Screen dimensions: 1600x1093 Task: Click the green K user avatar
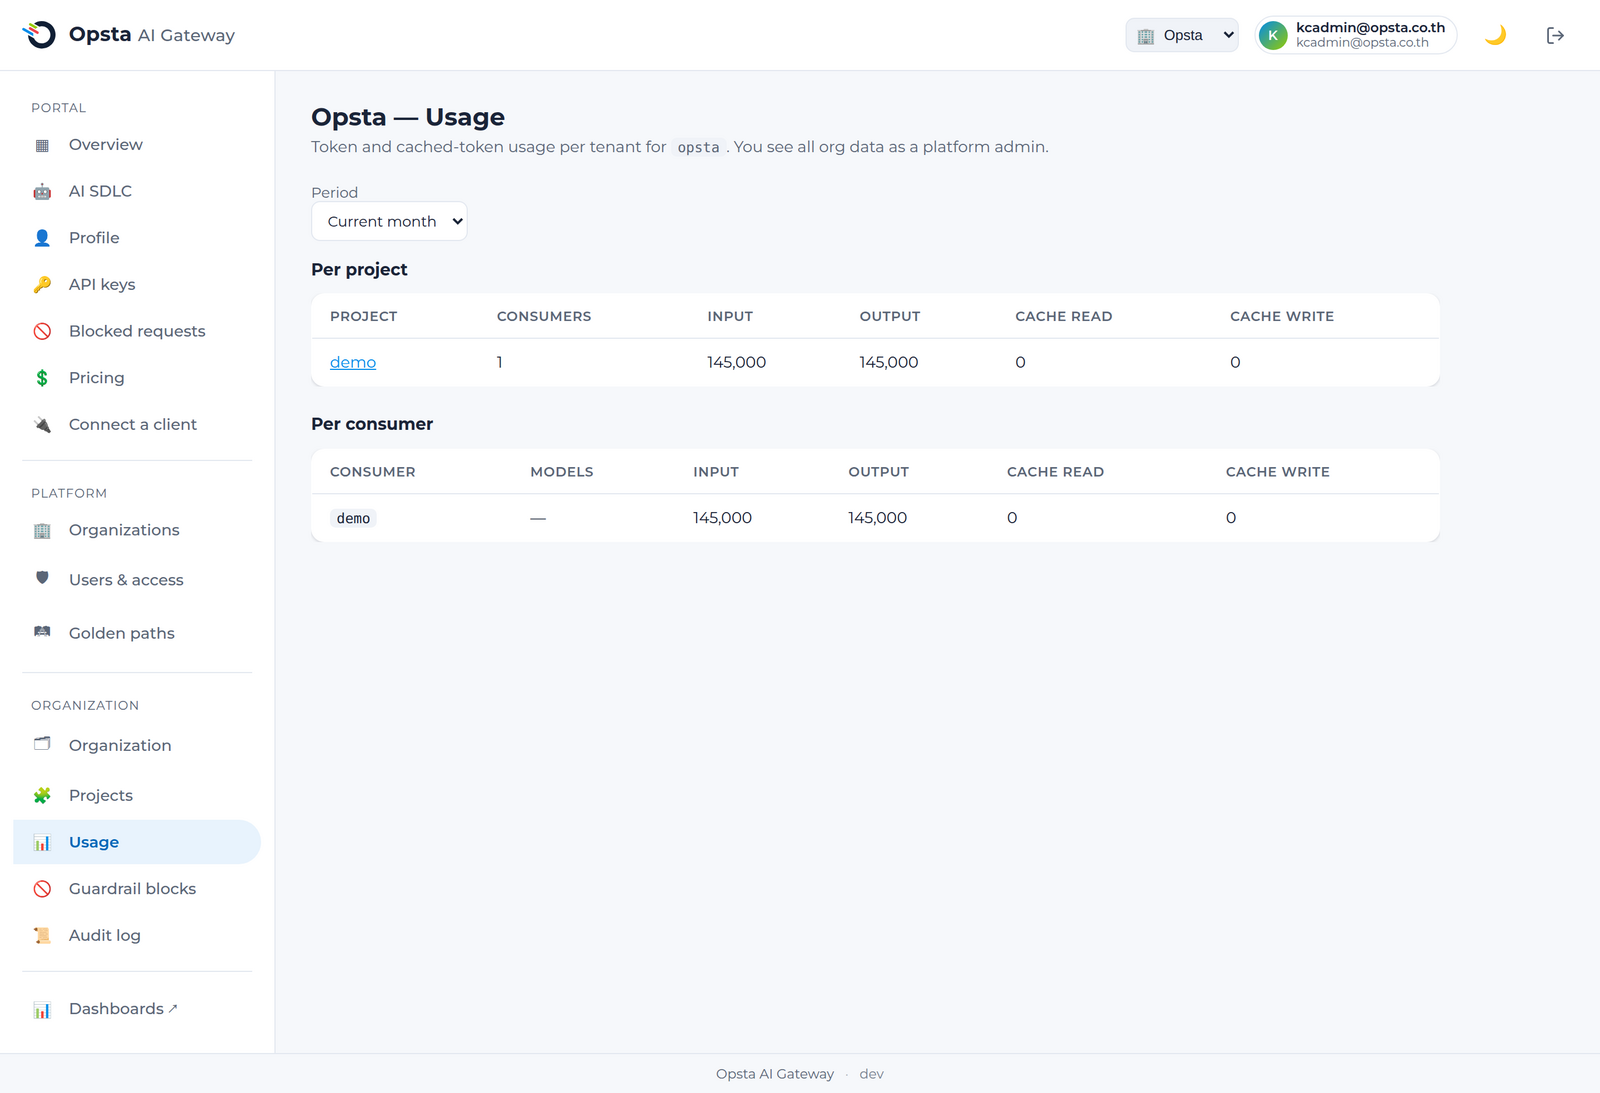click(1273, 36)
